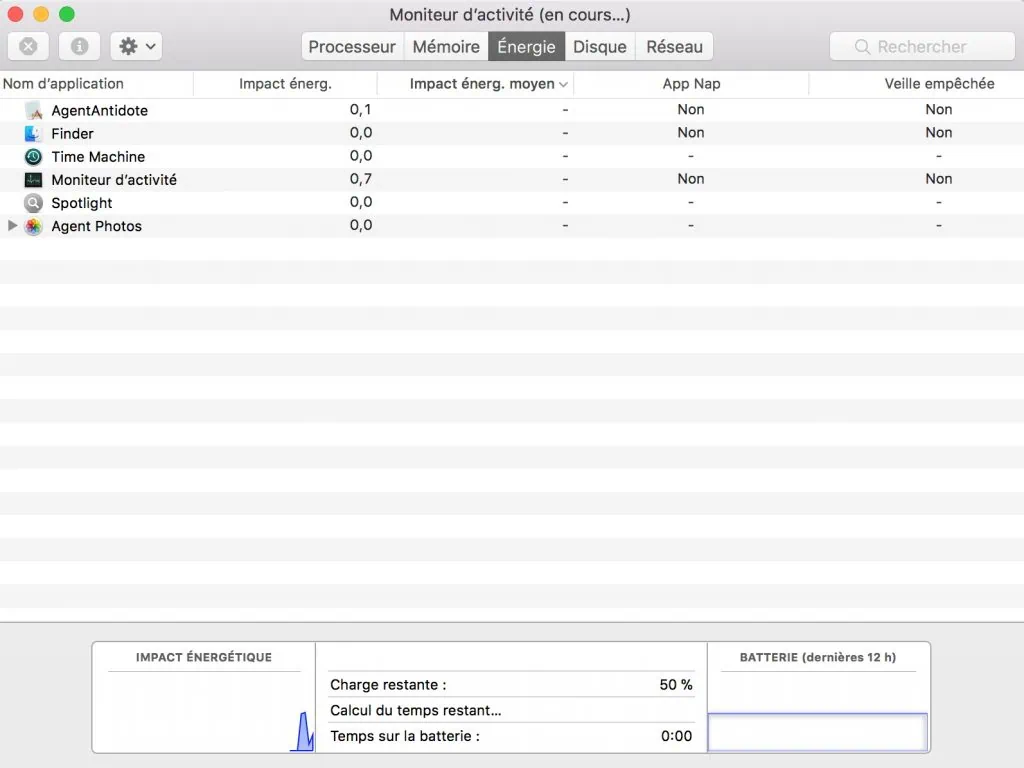Click the Time Machine app icon
This screenshot has width=1024, height=768.
click(x=34, y=157)
